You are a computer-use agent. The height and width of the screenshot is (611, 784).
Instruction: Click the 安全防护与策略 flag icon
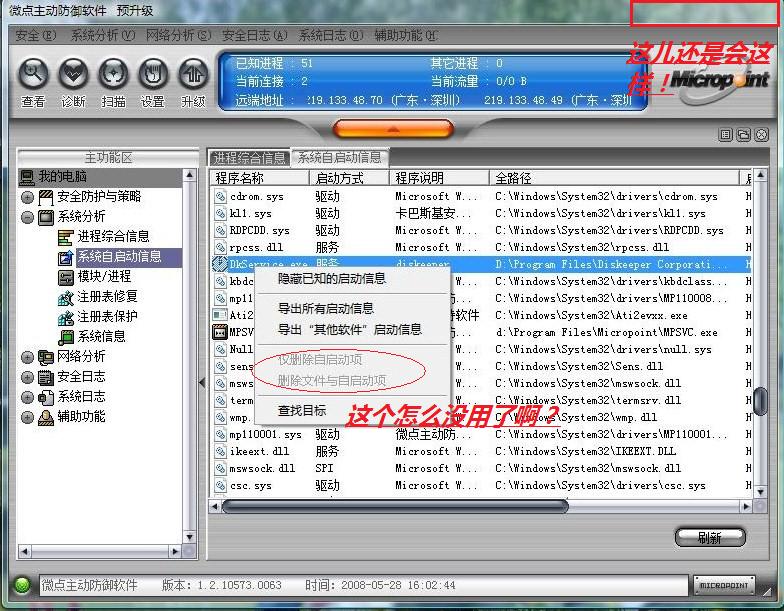(x=46, y=198)
